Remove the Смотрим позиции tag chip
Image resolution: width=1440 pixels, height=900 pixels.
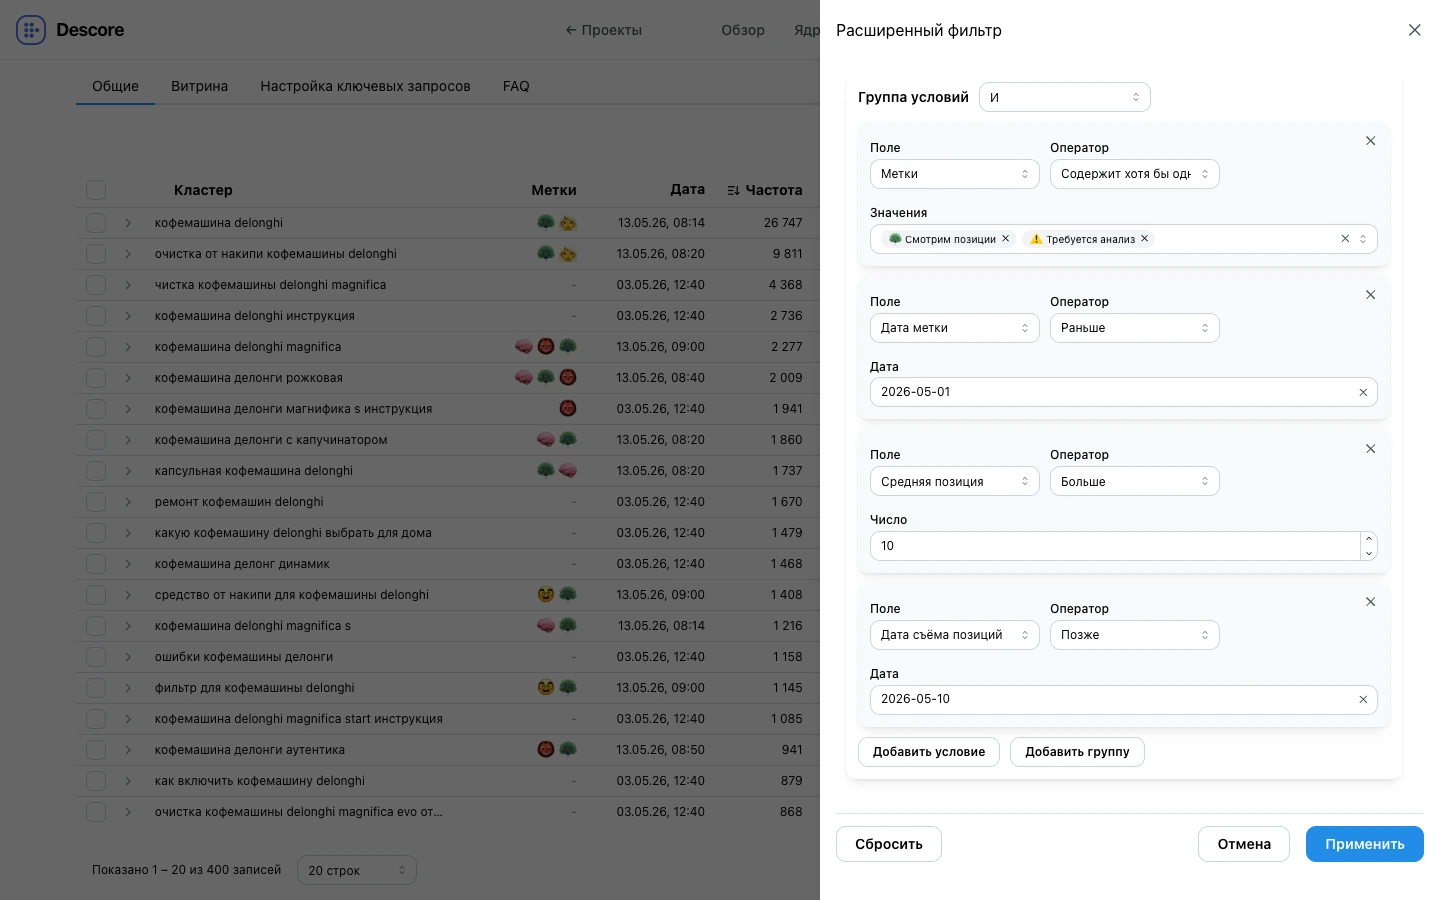pos(1006,239)
